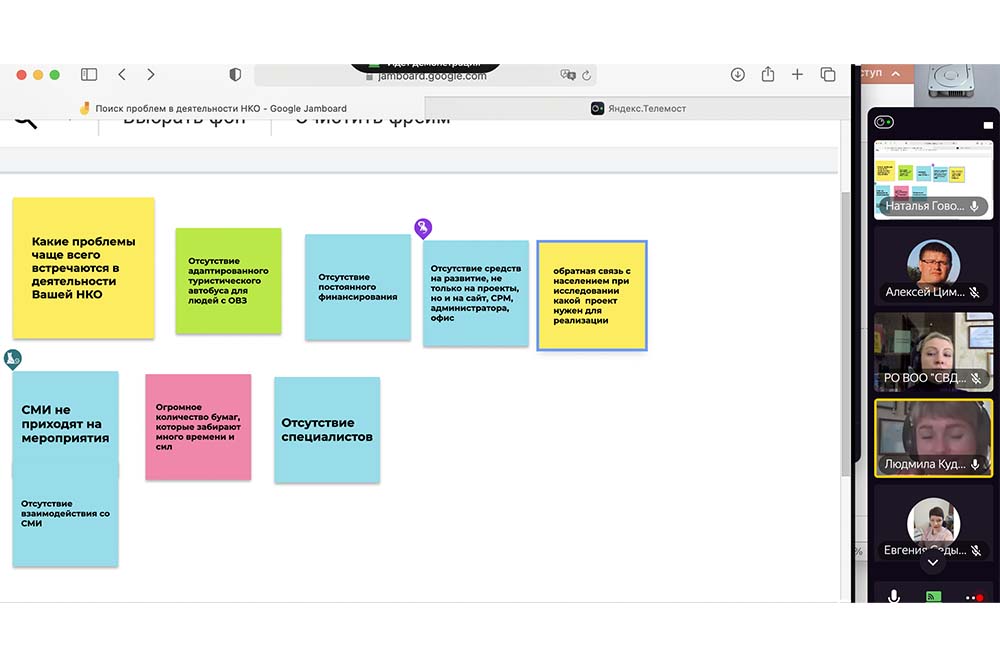Toggle the microphone in the Telemost bar
1000x667 pixels.
[894, 596]
